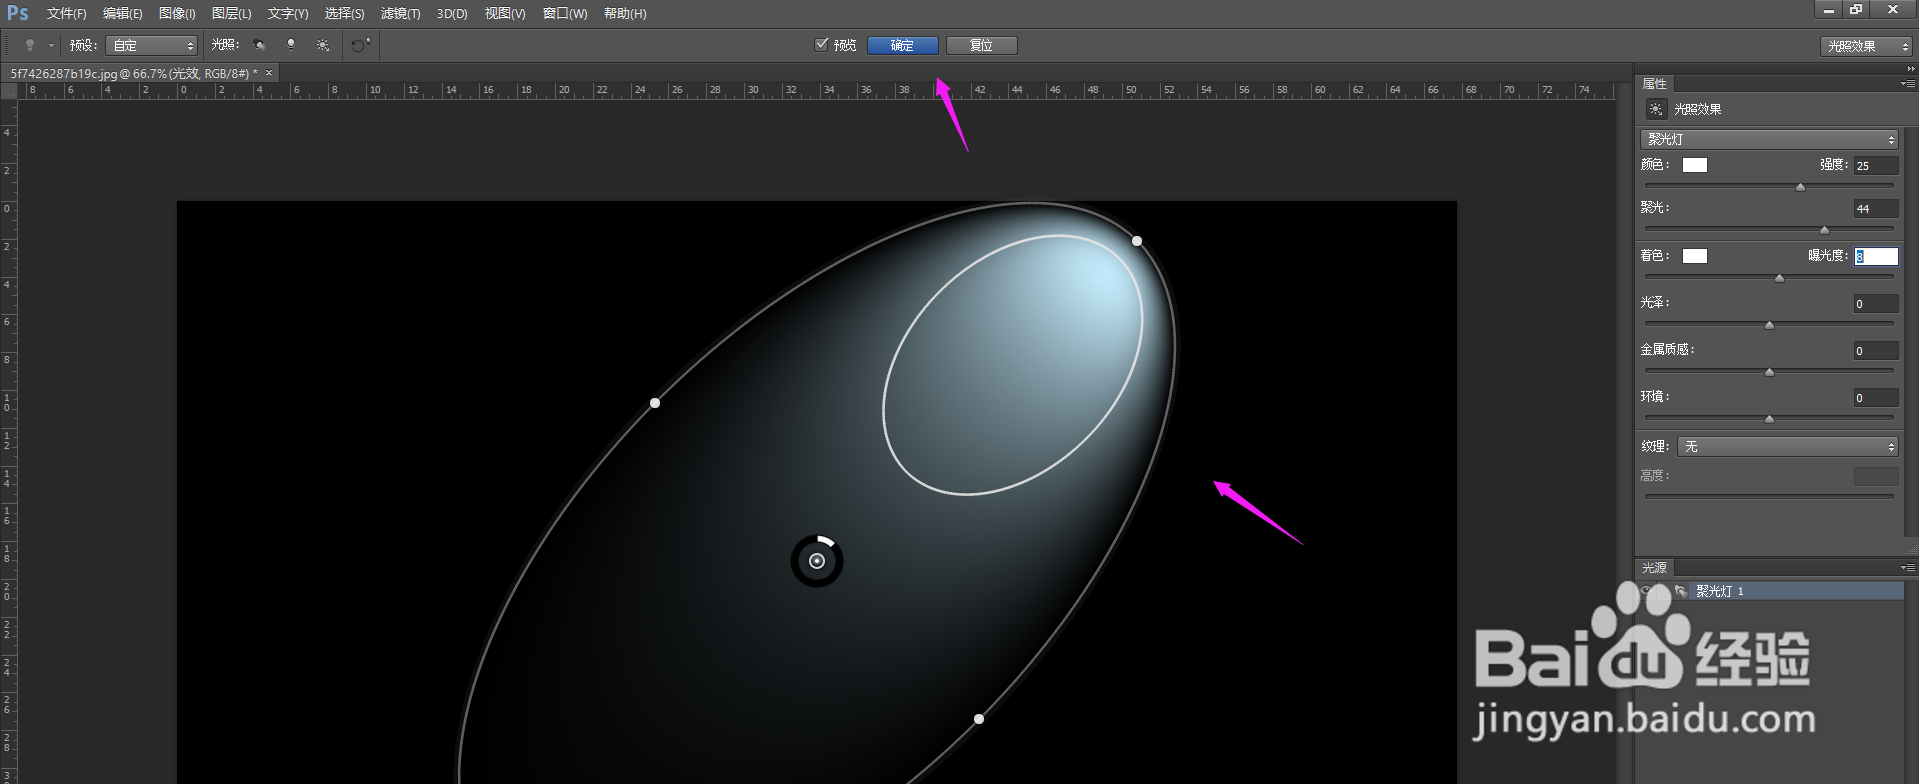Add a new spot light from options bar
This screenshot has height=784, width=1919.
[259, 45]
